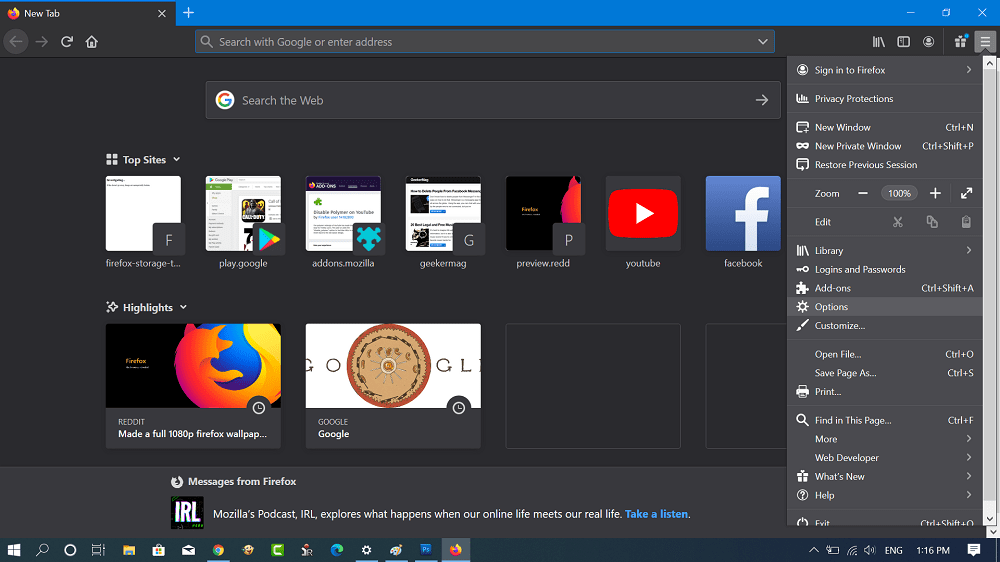This screenshot has width=1000, height=562.
Task: Open the address bar history dropdown
Action: click(x=763, y=42)
